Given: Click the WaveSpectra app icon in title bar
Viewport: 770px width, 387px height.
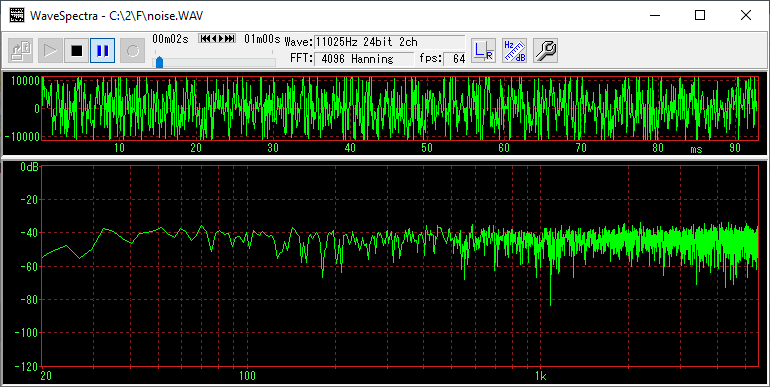Looking at the screenshot, I should [x=17, y=15].
